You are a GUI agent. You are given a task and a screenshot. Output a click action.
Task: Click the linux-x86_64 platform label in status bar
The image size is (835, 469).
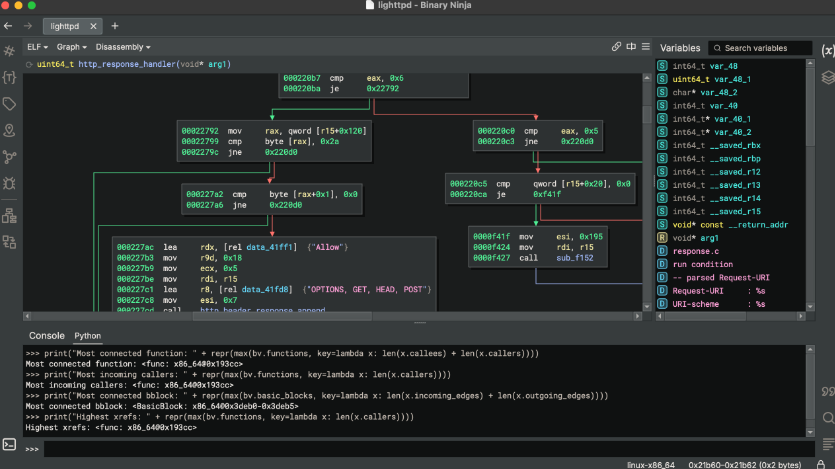click(x=653, y=464)
